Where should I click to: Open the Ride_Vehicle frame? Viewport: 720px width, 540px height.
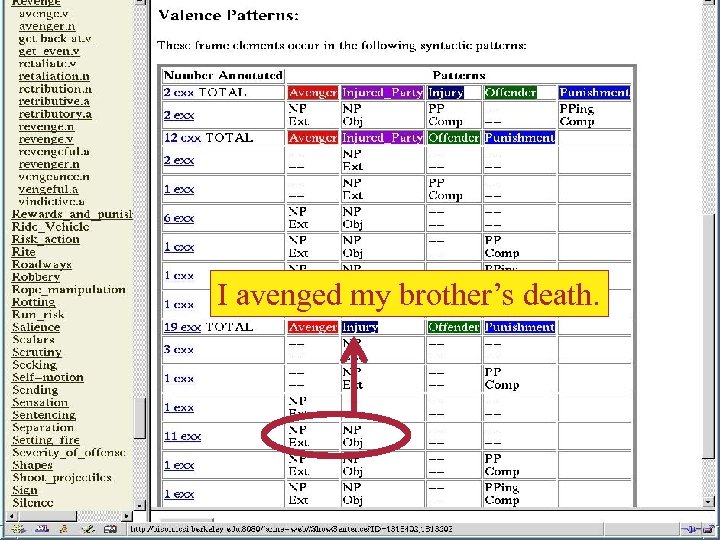pos(51,226)
